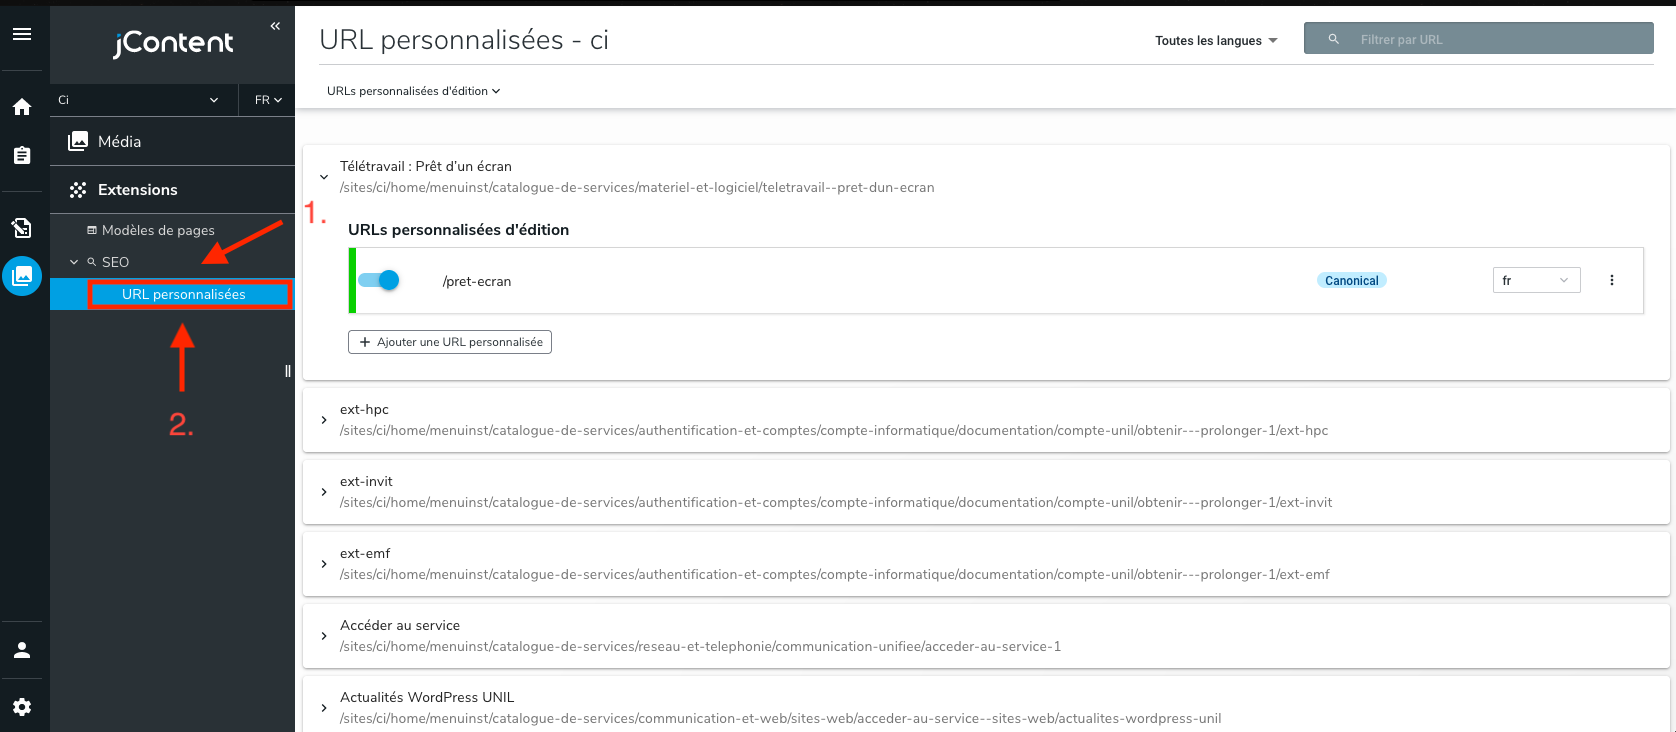Open the three-dot menu for /pret-ecran

coord(1611,280)
